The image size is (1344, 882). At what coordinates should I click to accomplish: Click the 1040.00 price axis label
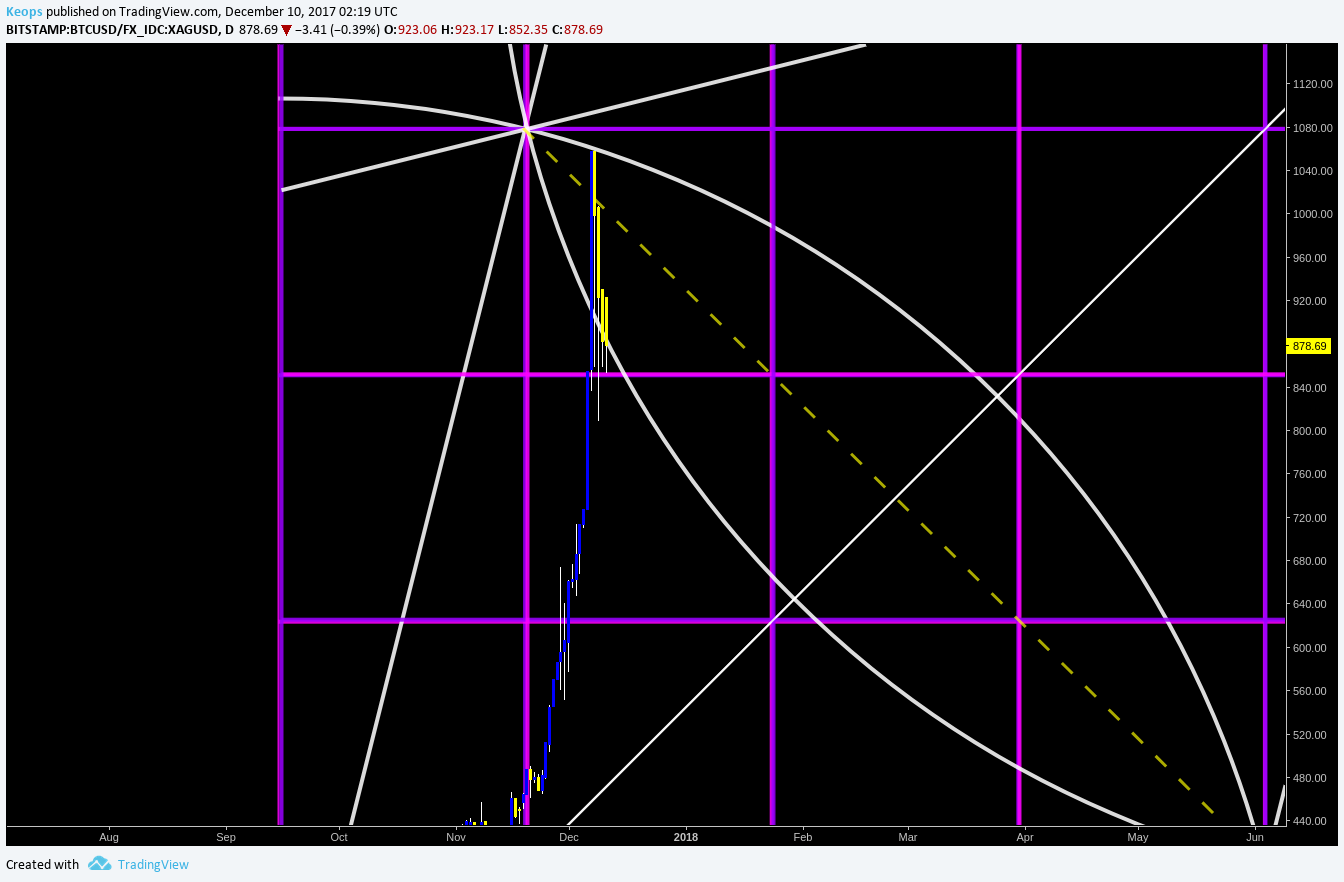(1312, 171)
